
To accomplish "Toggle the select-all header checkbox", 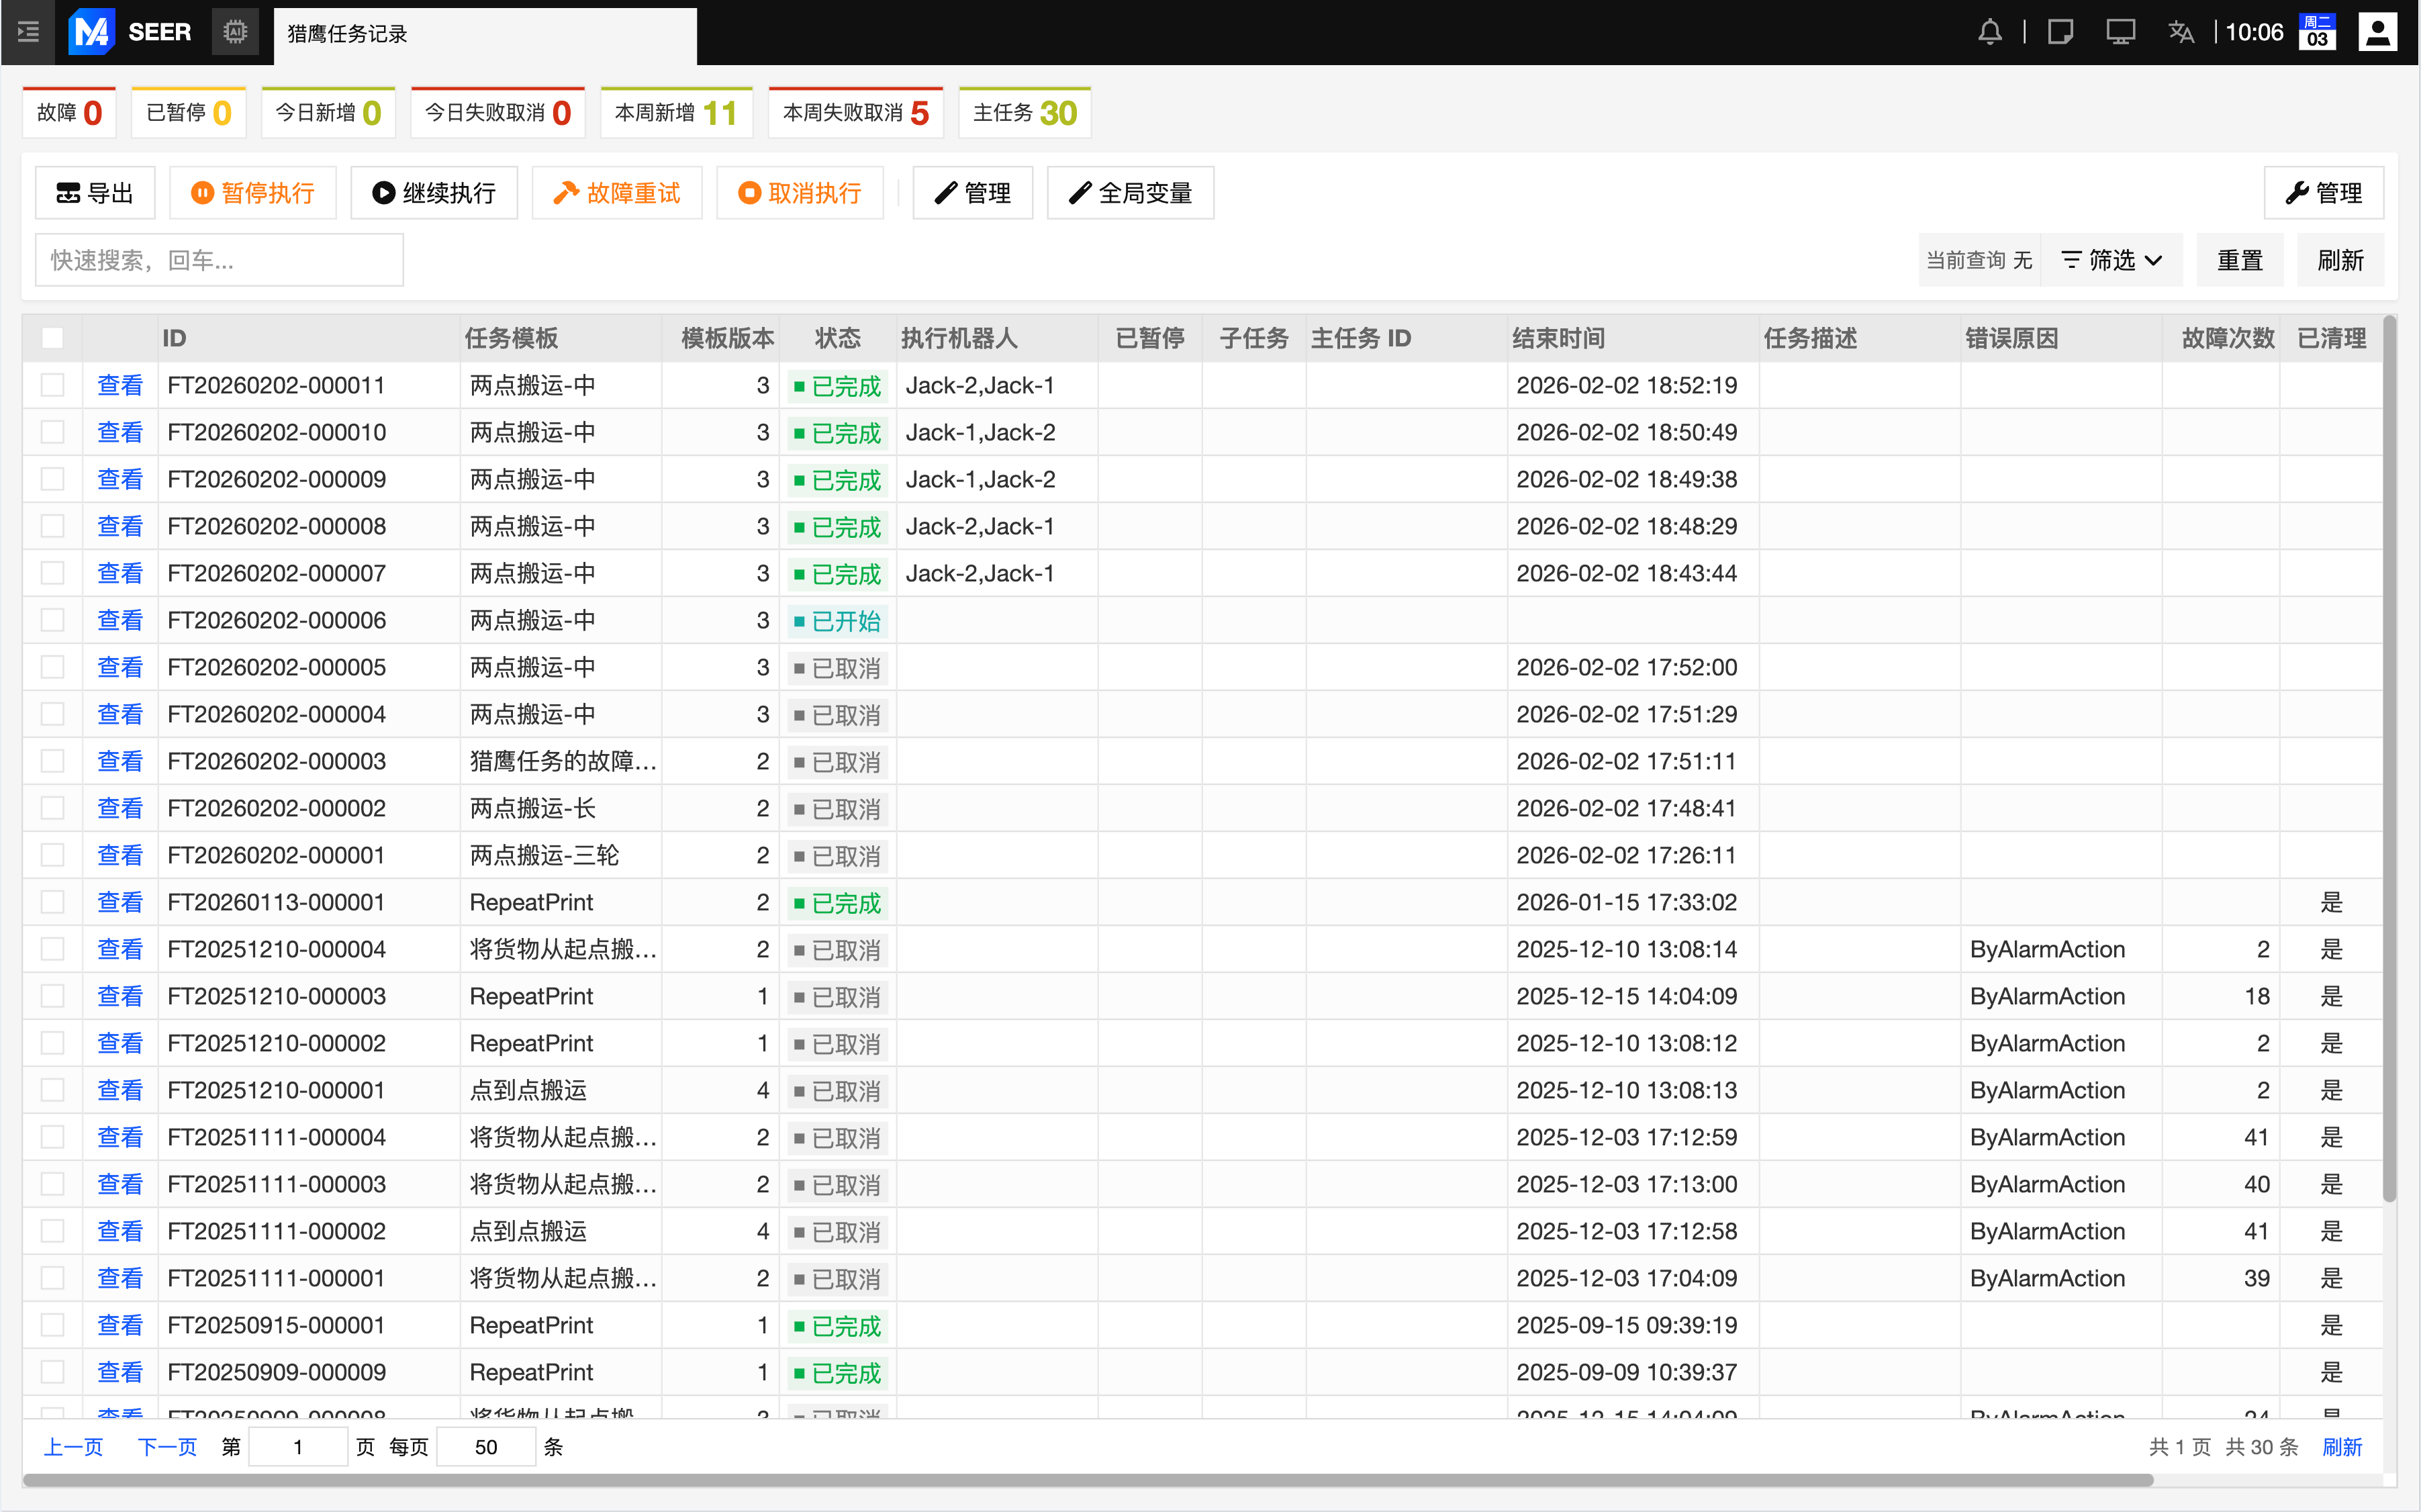I will point(52,338).
